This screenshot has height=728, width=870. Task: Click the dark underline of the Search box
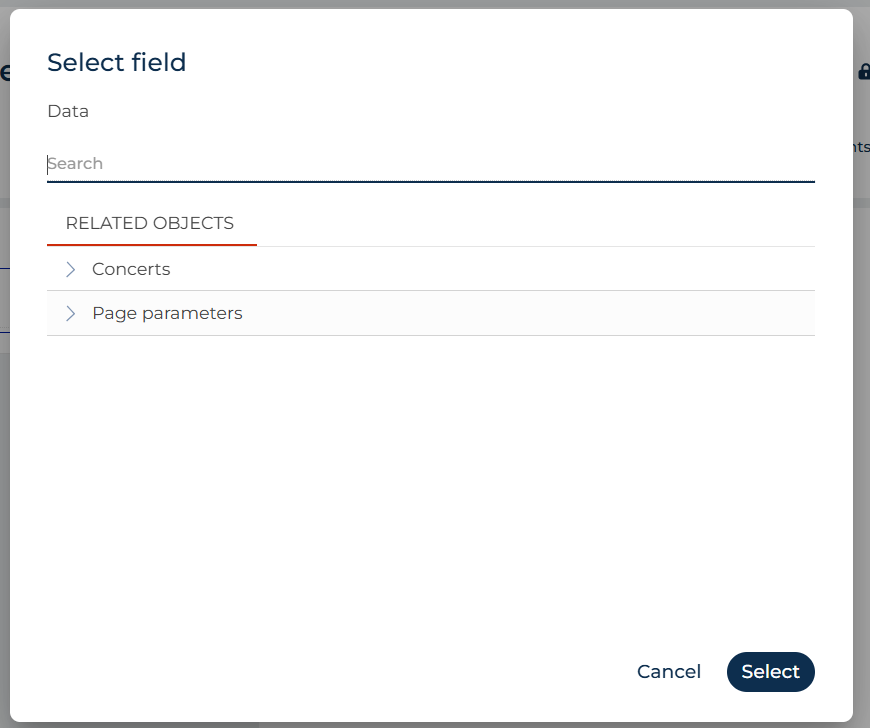[x=431, y=181]
